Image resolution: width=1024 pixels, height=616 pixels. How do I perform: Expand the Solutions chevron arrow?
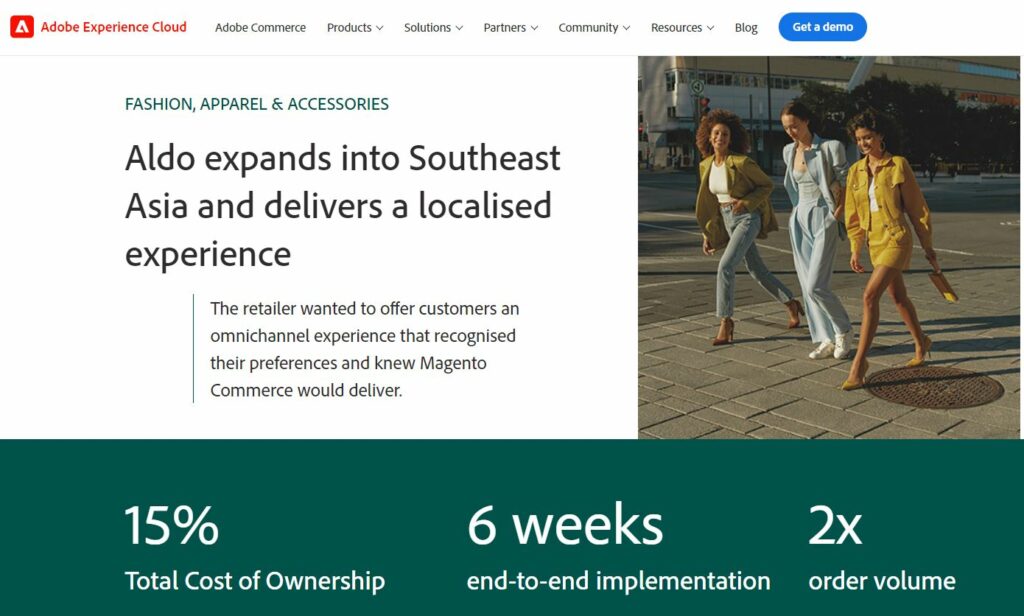click(459, 28)
